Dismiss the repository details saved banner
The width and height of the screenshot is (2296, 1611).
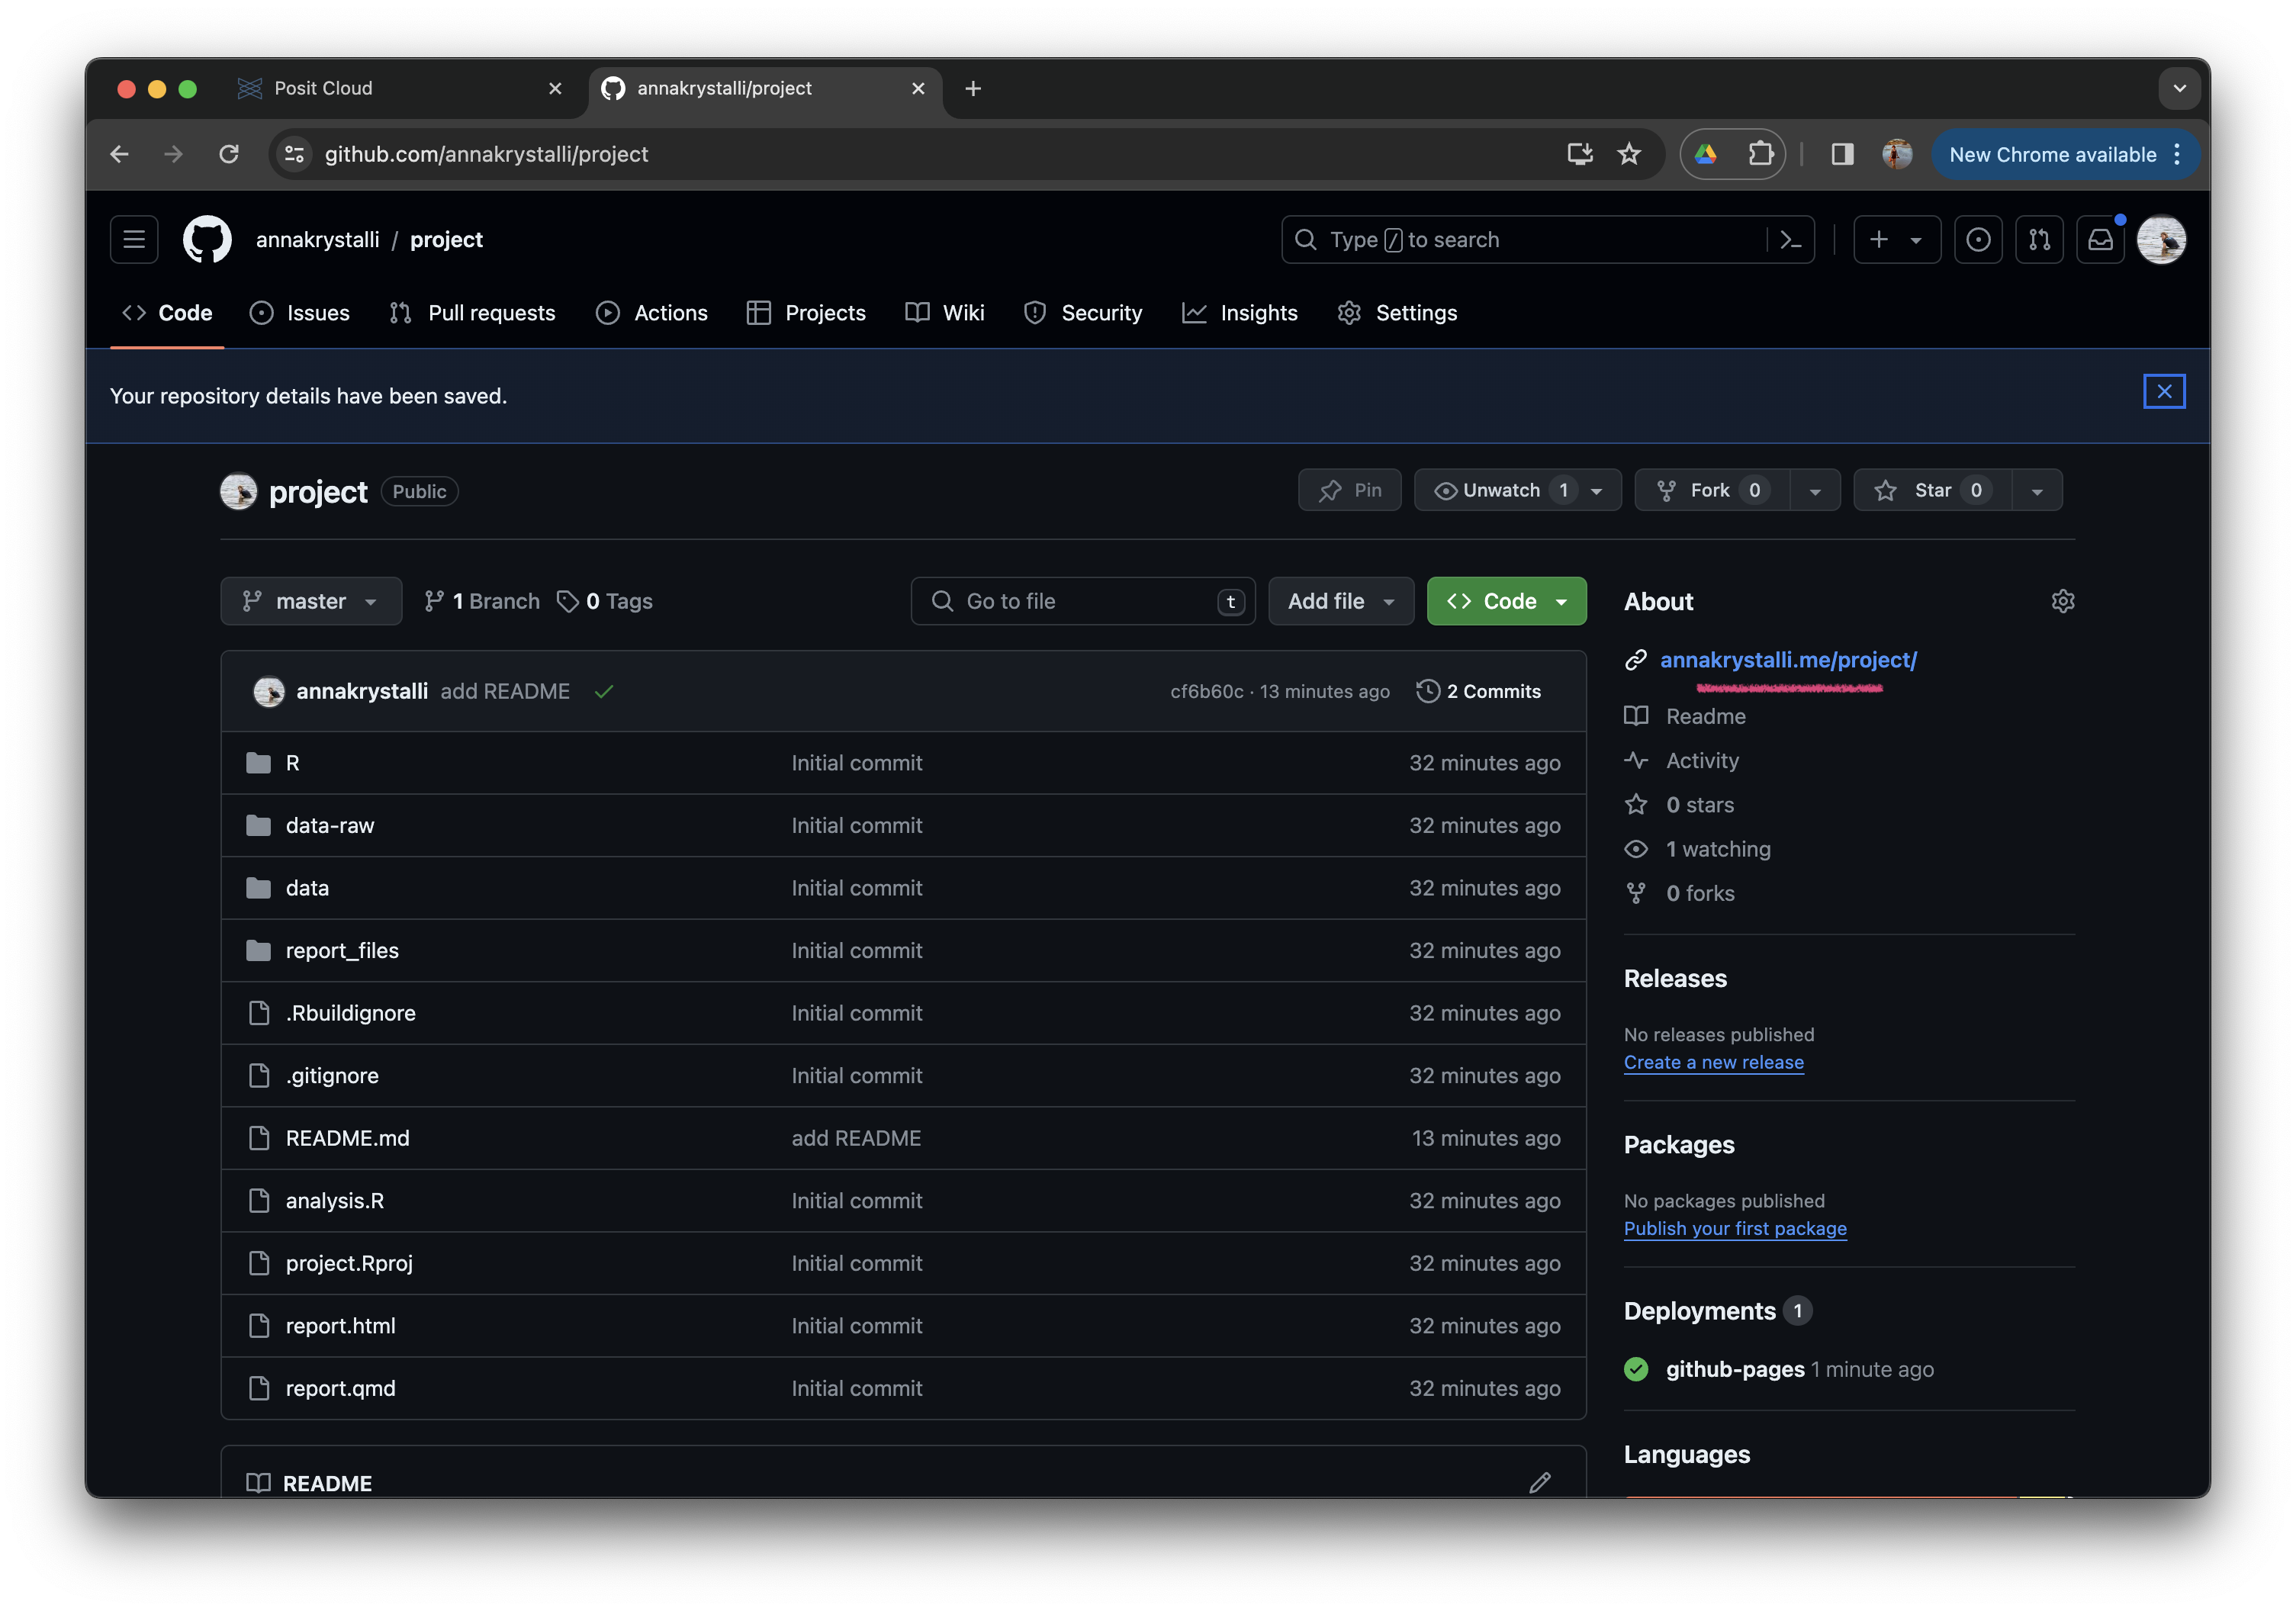[2164, 392]
